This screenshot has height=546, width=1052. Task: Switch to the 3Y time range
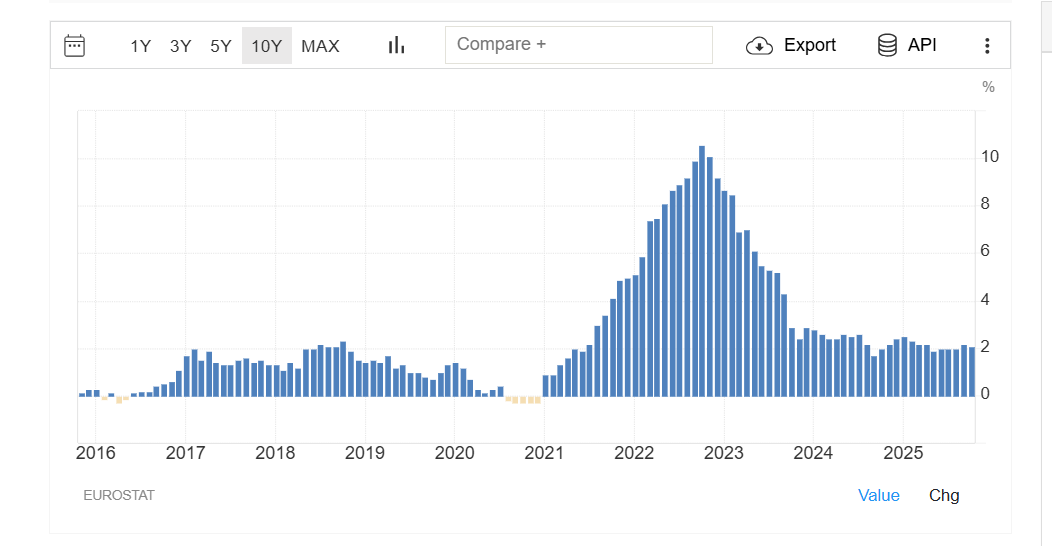180,46
